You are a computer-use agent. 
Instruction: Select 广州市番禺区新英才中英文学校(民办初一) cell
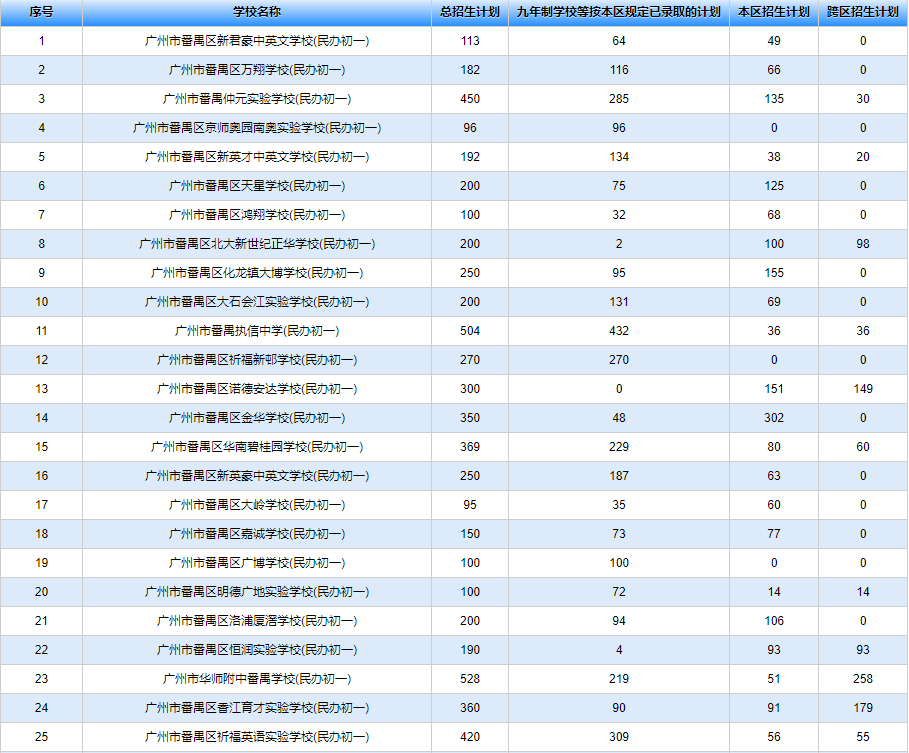257,157
